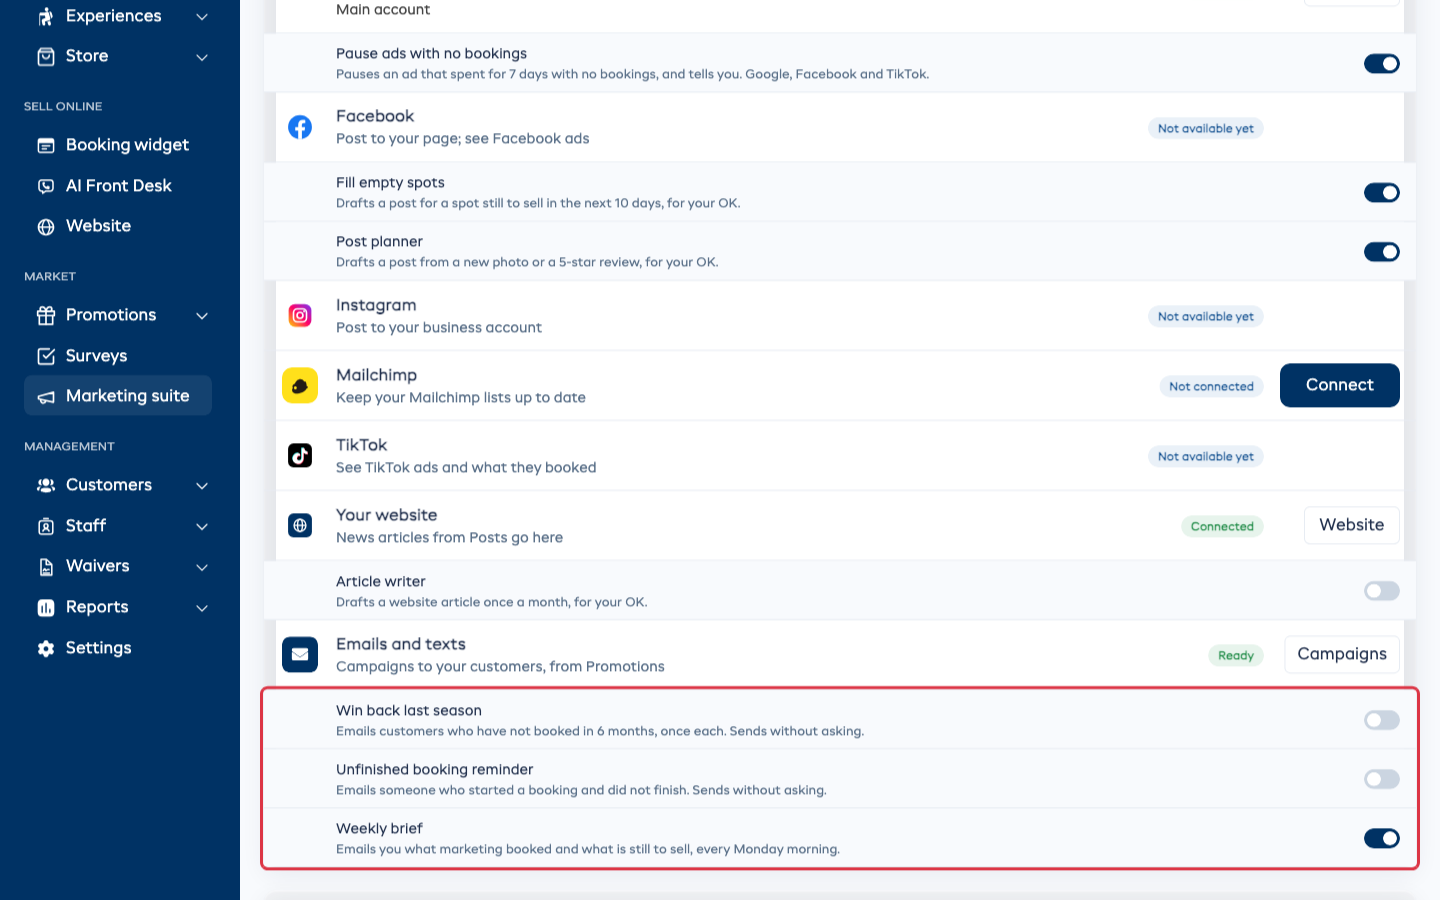
Task: Enable Unfinished booking reminder toggle
Action: point(1382,779)
